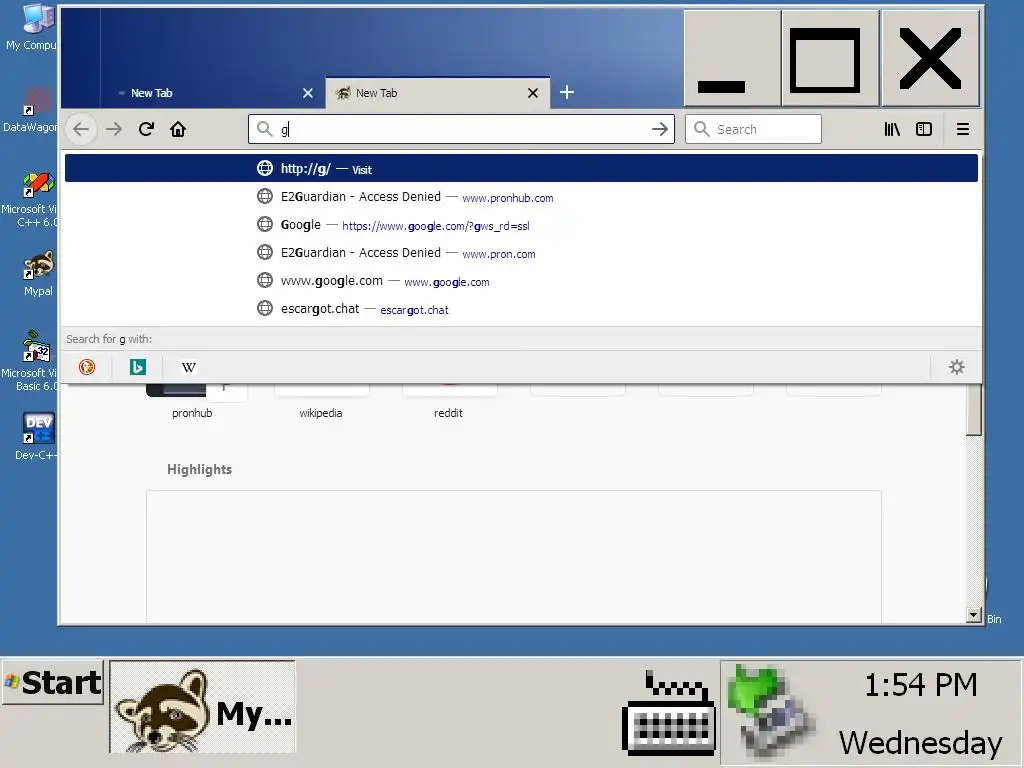Click the 1:54 PM clock

point(920,685)
